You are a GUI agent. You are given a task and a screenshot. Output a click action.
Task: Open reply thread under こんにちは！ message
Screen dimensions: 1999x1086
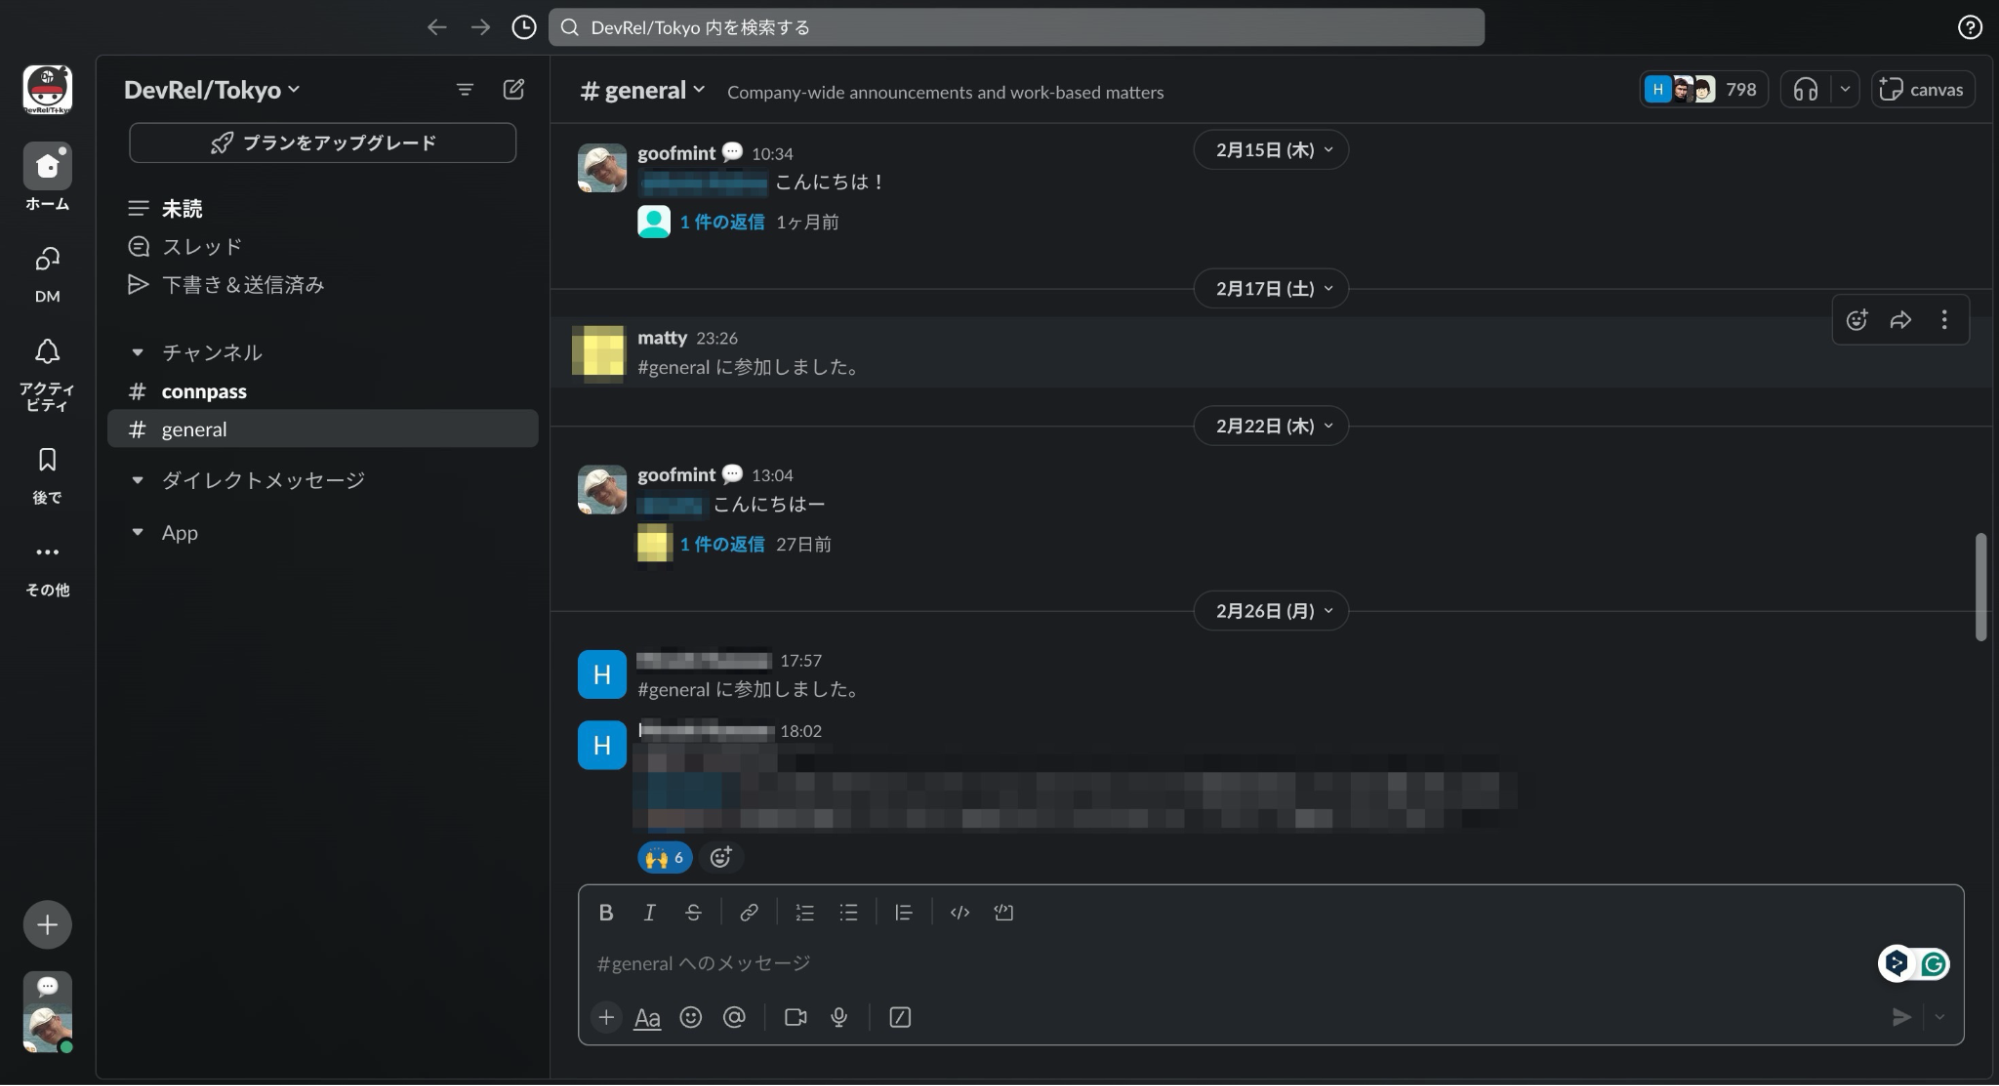coord(722,222)
